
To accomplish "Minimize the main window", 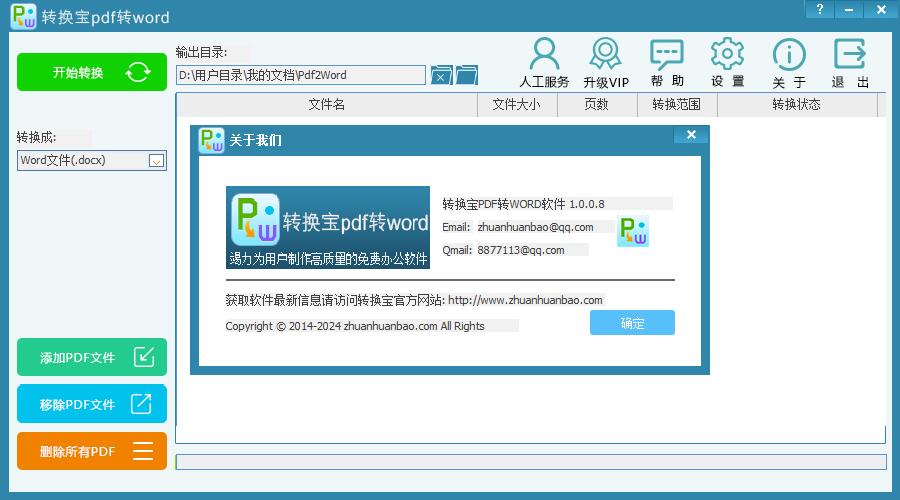I will [849, 9].
